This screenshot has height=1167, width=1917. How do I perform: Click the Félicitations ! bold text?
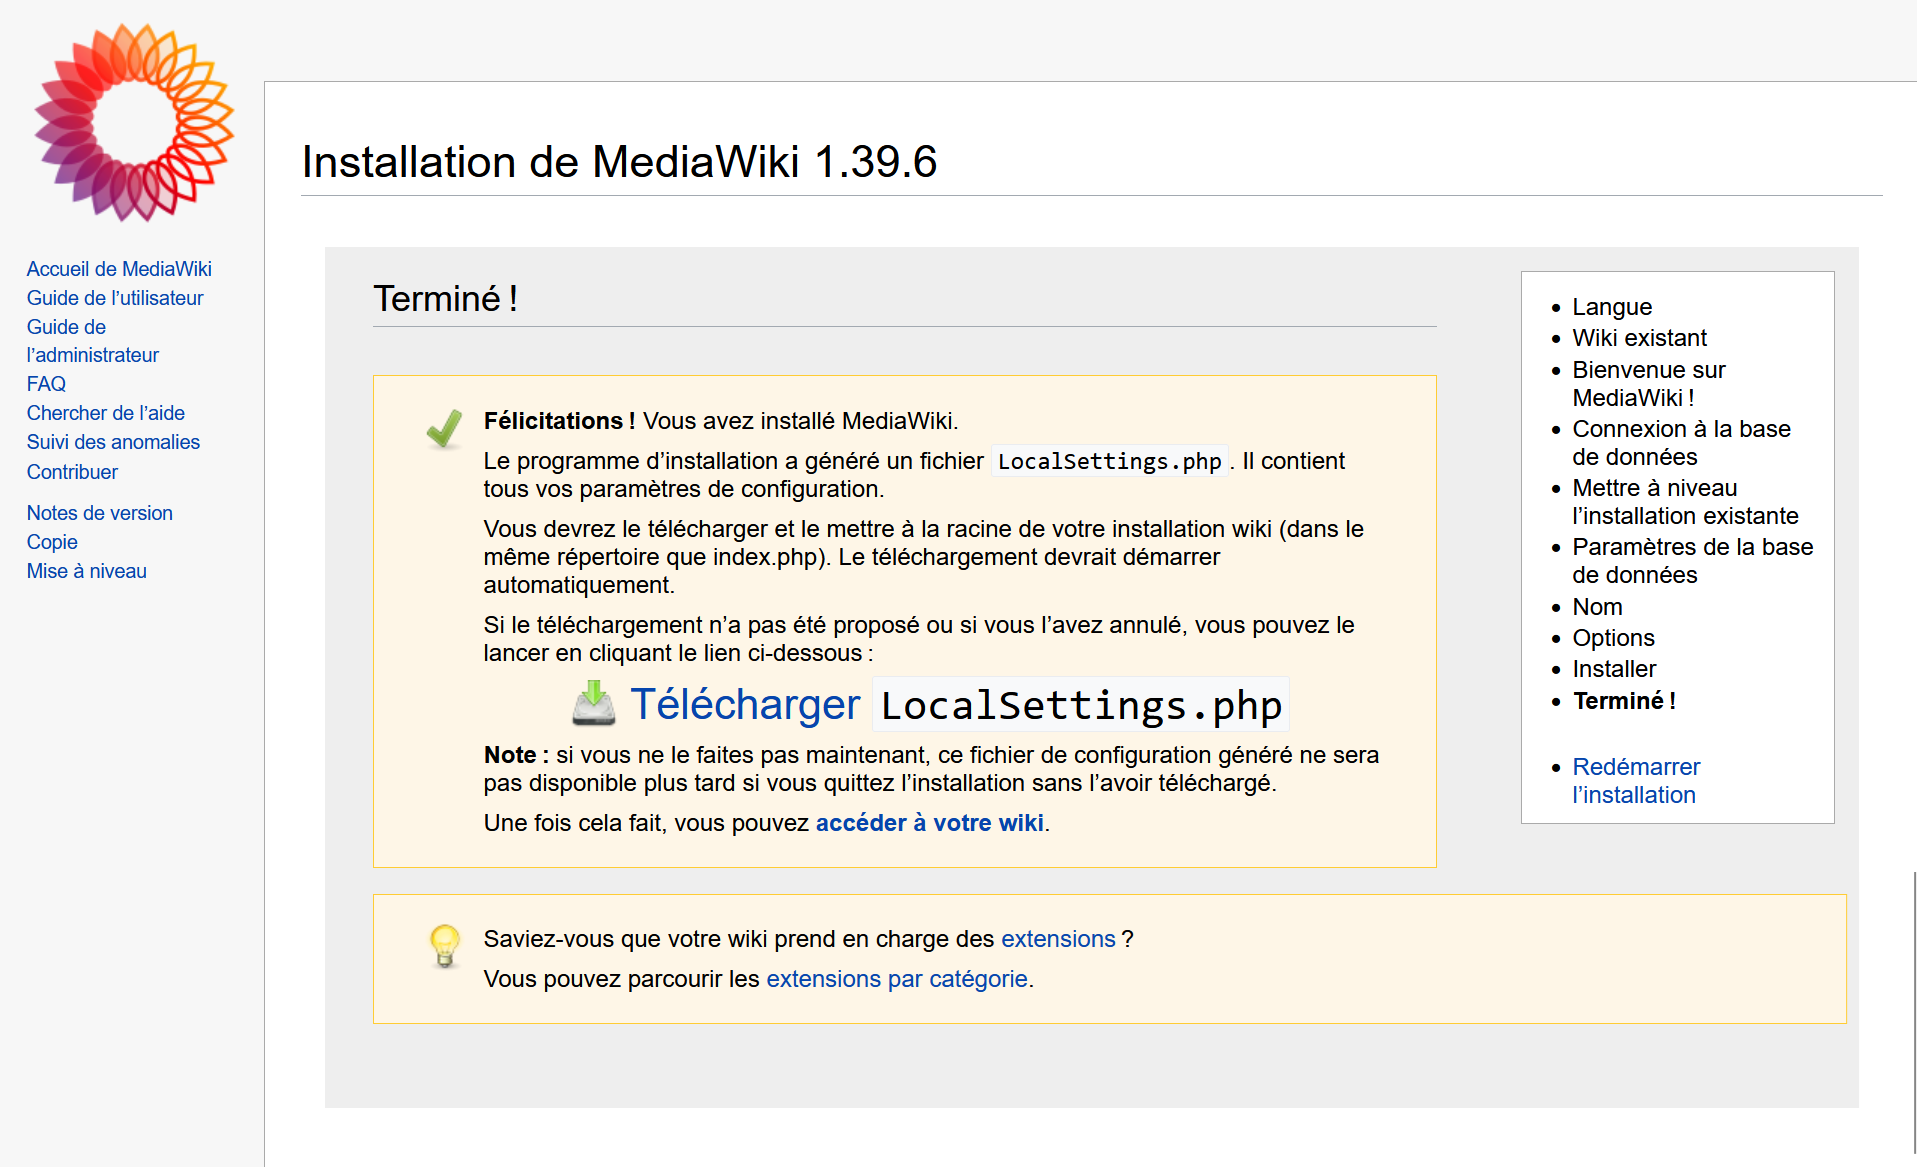(559, 421)
